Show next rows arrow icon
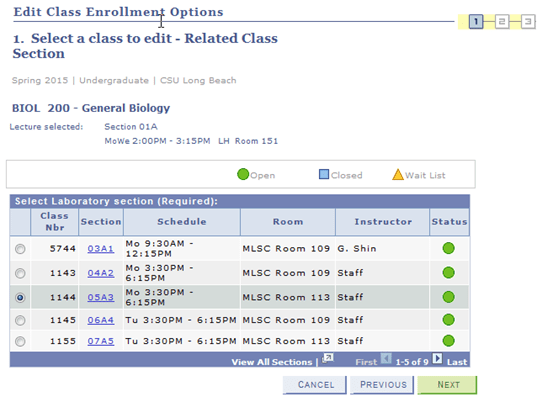The image size is (537, 397). 437,359
